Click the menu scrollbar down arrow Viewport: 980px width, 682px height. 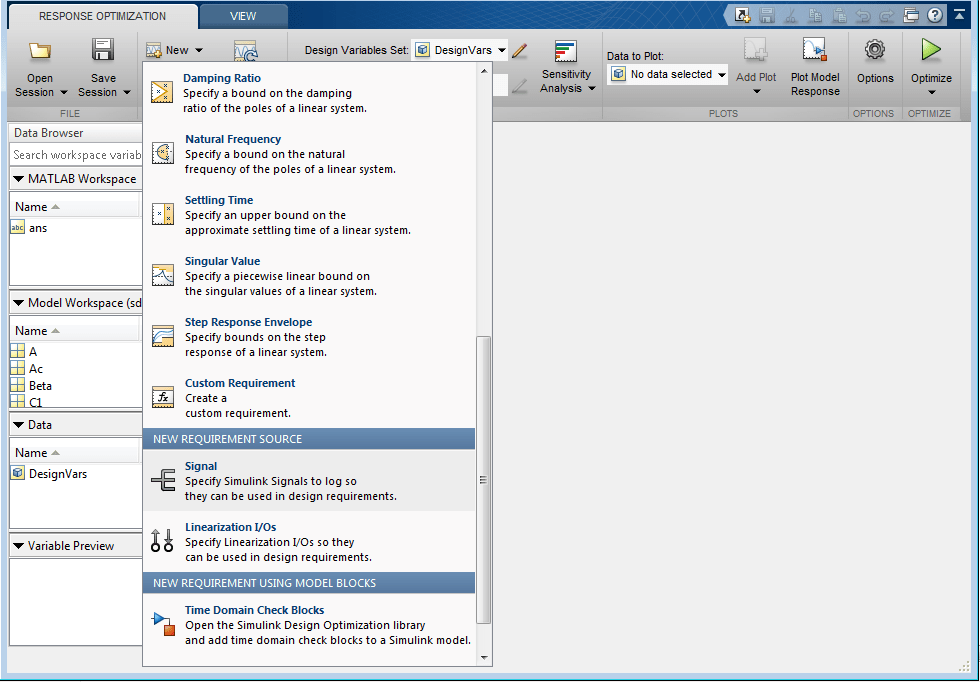(x=484, y=658)
